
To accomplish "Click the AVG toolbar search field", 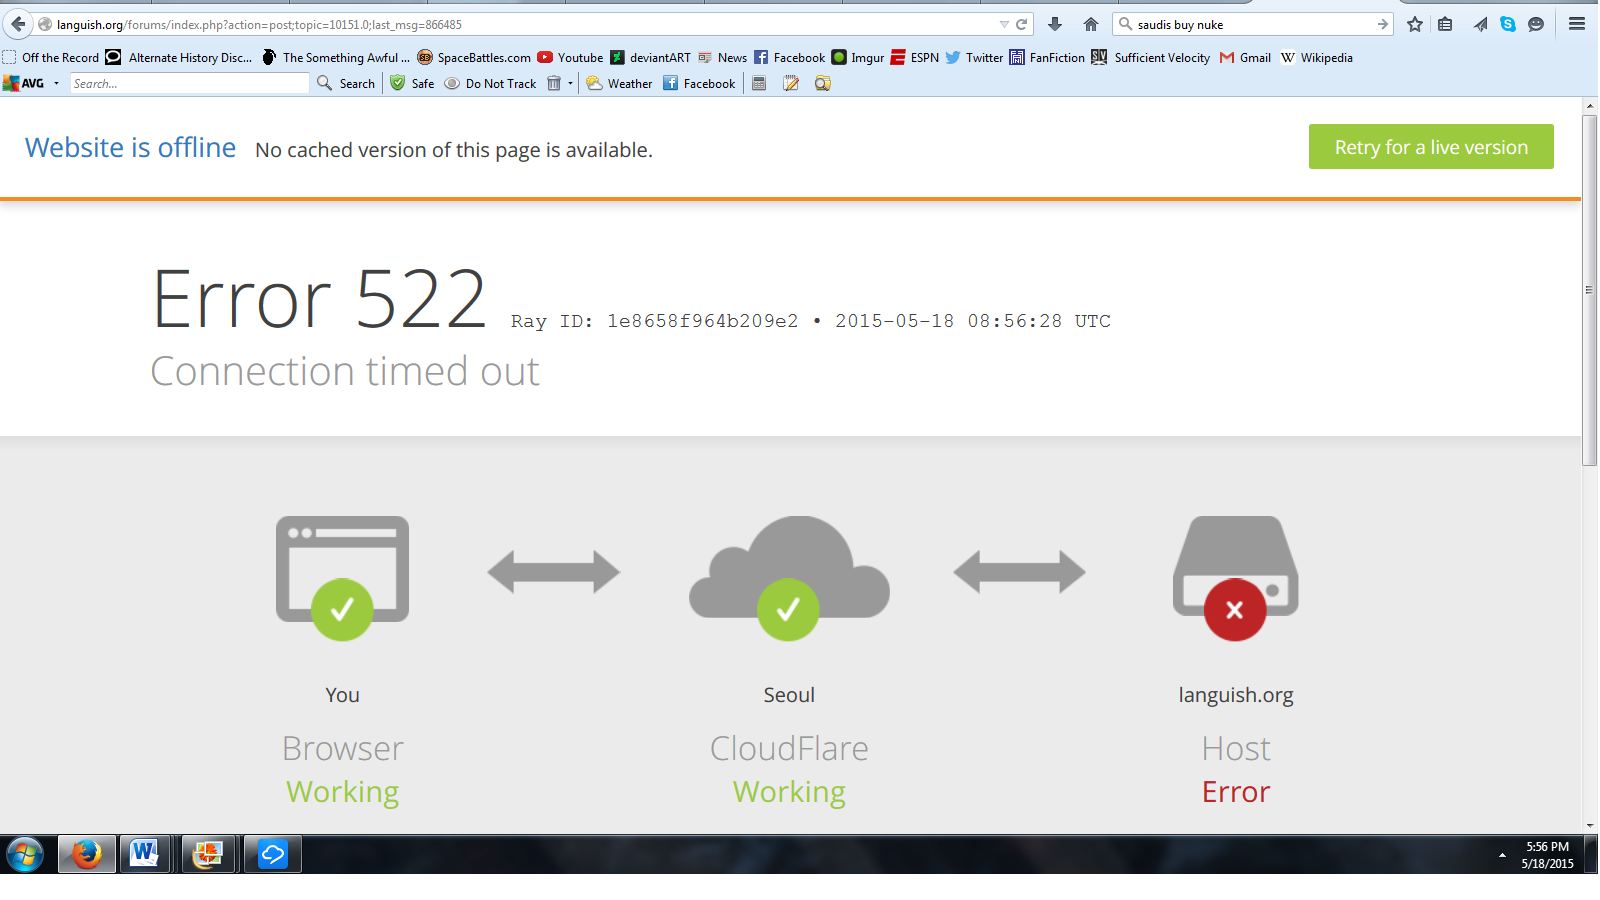I will [x=188, y=84].
